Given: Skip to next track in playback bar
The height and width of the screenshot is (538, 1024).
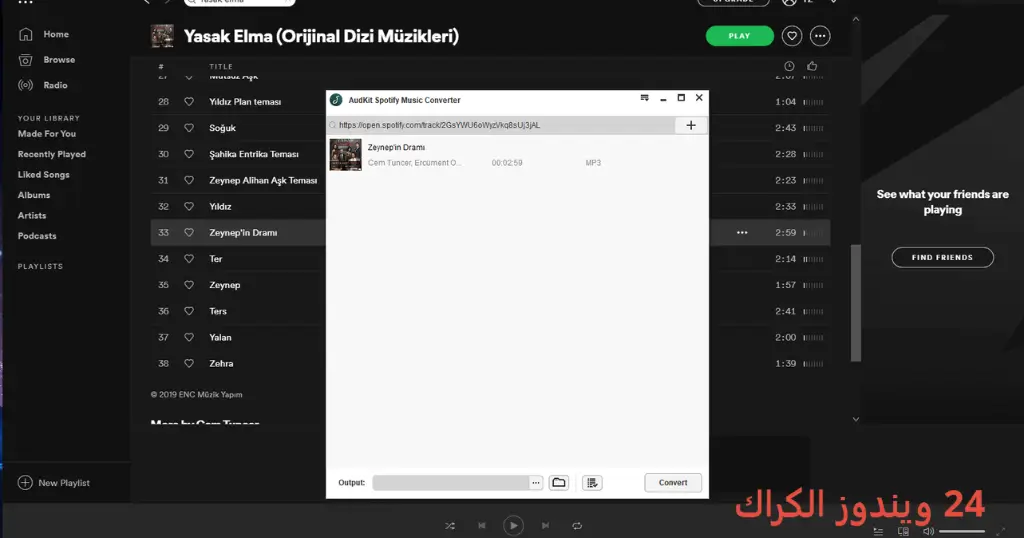Looking at the screenshot, I should pos(545,526).
